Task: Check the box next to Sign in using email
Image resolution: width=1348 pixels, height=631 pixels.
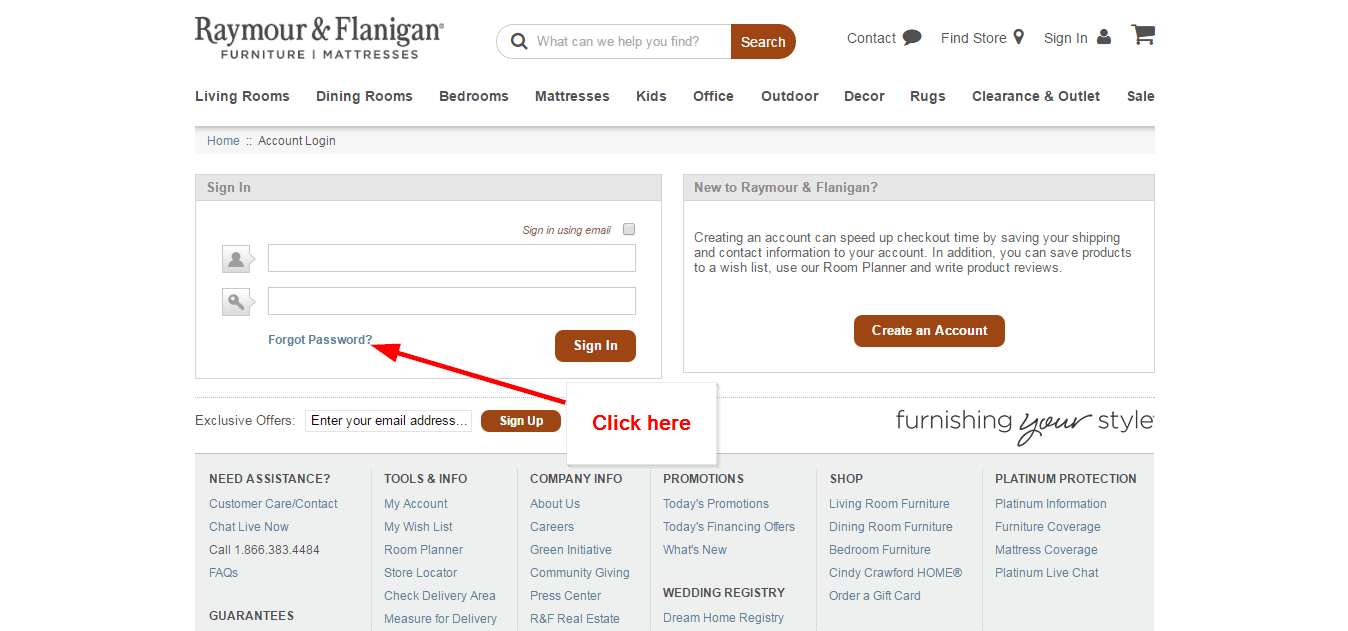Action: 629,229
